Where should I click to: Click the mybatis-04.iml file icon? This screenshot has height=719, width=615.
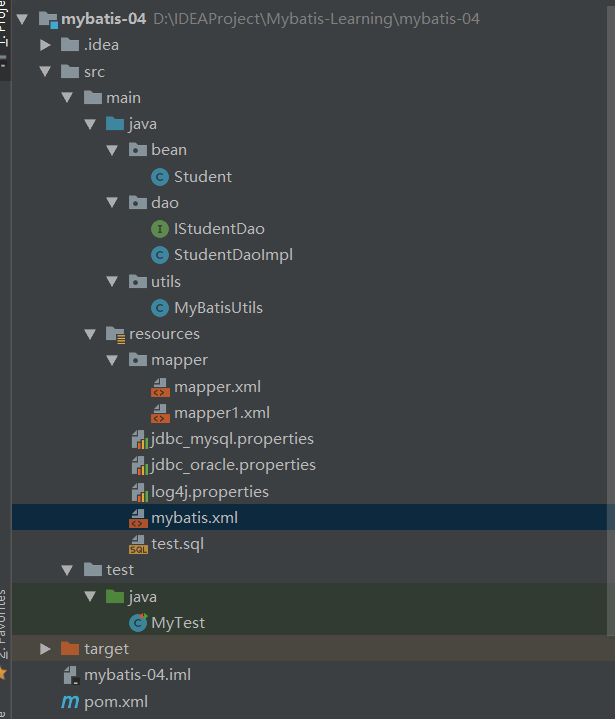(x=71, y=675)
